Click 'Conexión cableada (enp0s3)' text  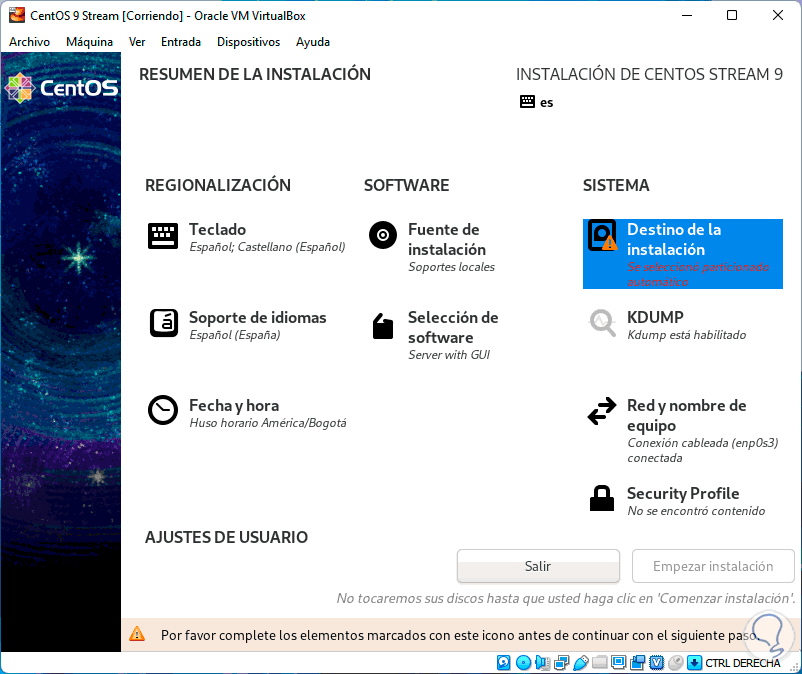pyautogui.click(x=703, y=443)
